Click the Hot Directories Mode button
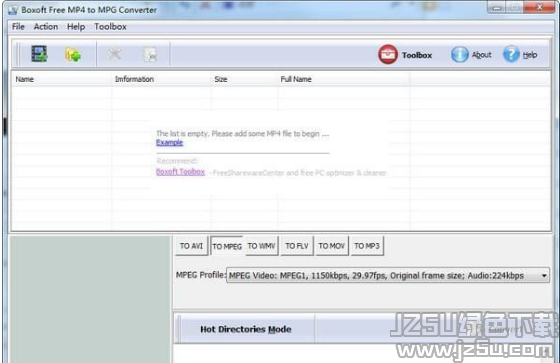 [246, 329]
